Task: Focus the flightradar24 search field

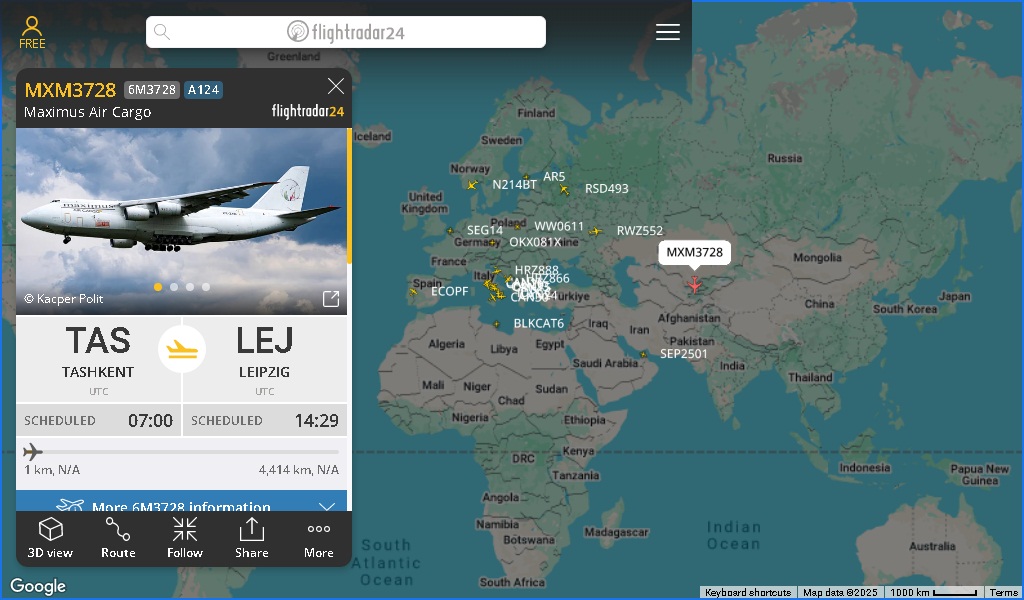Action: tap(345, 32)
